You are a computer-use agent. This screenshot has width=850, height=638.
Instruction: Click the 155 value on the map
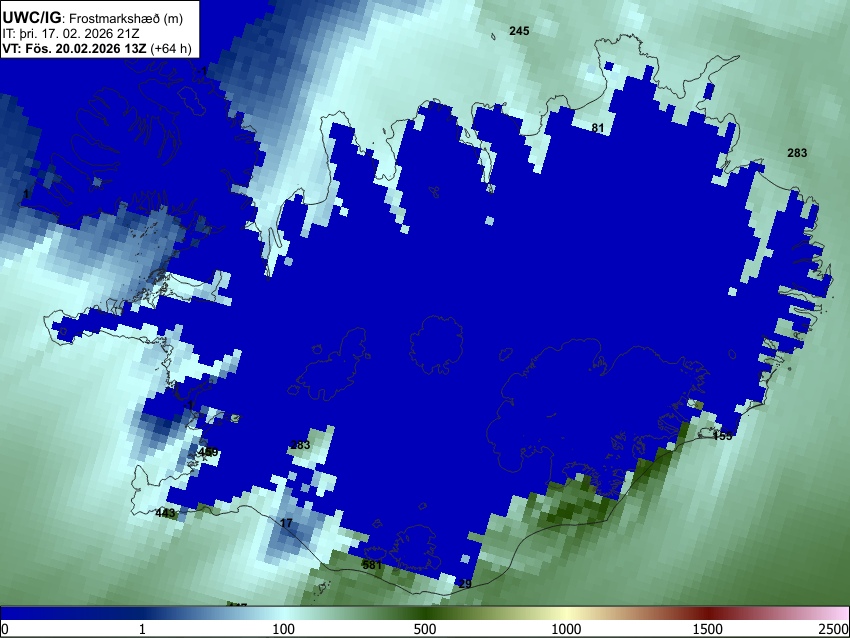tap(722, 436)
